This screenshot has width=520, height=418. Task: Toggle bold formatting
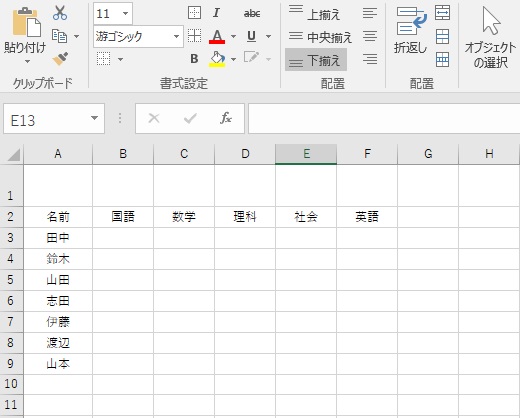pyautogui.click(x=194, y=59)
